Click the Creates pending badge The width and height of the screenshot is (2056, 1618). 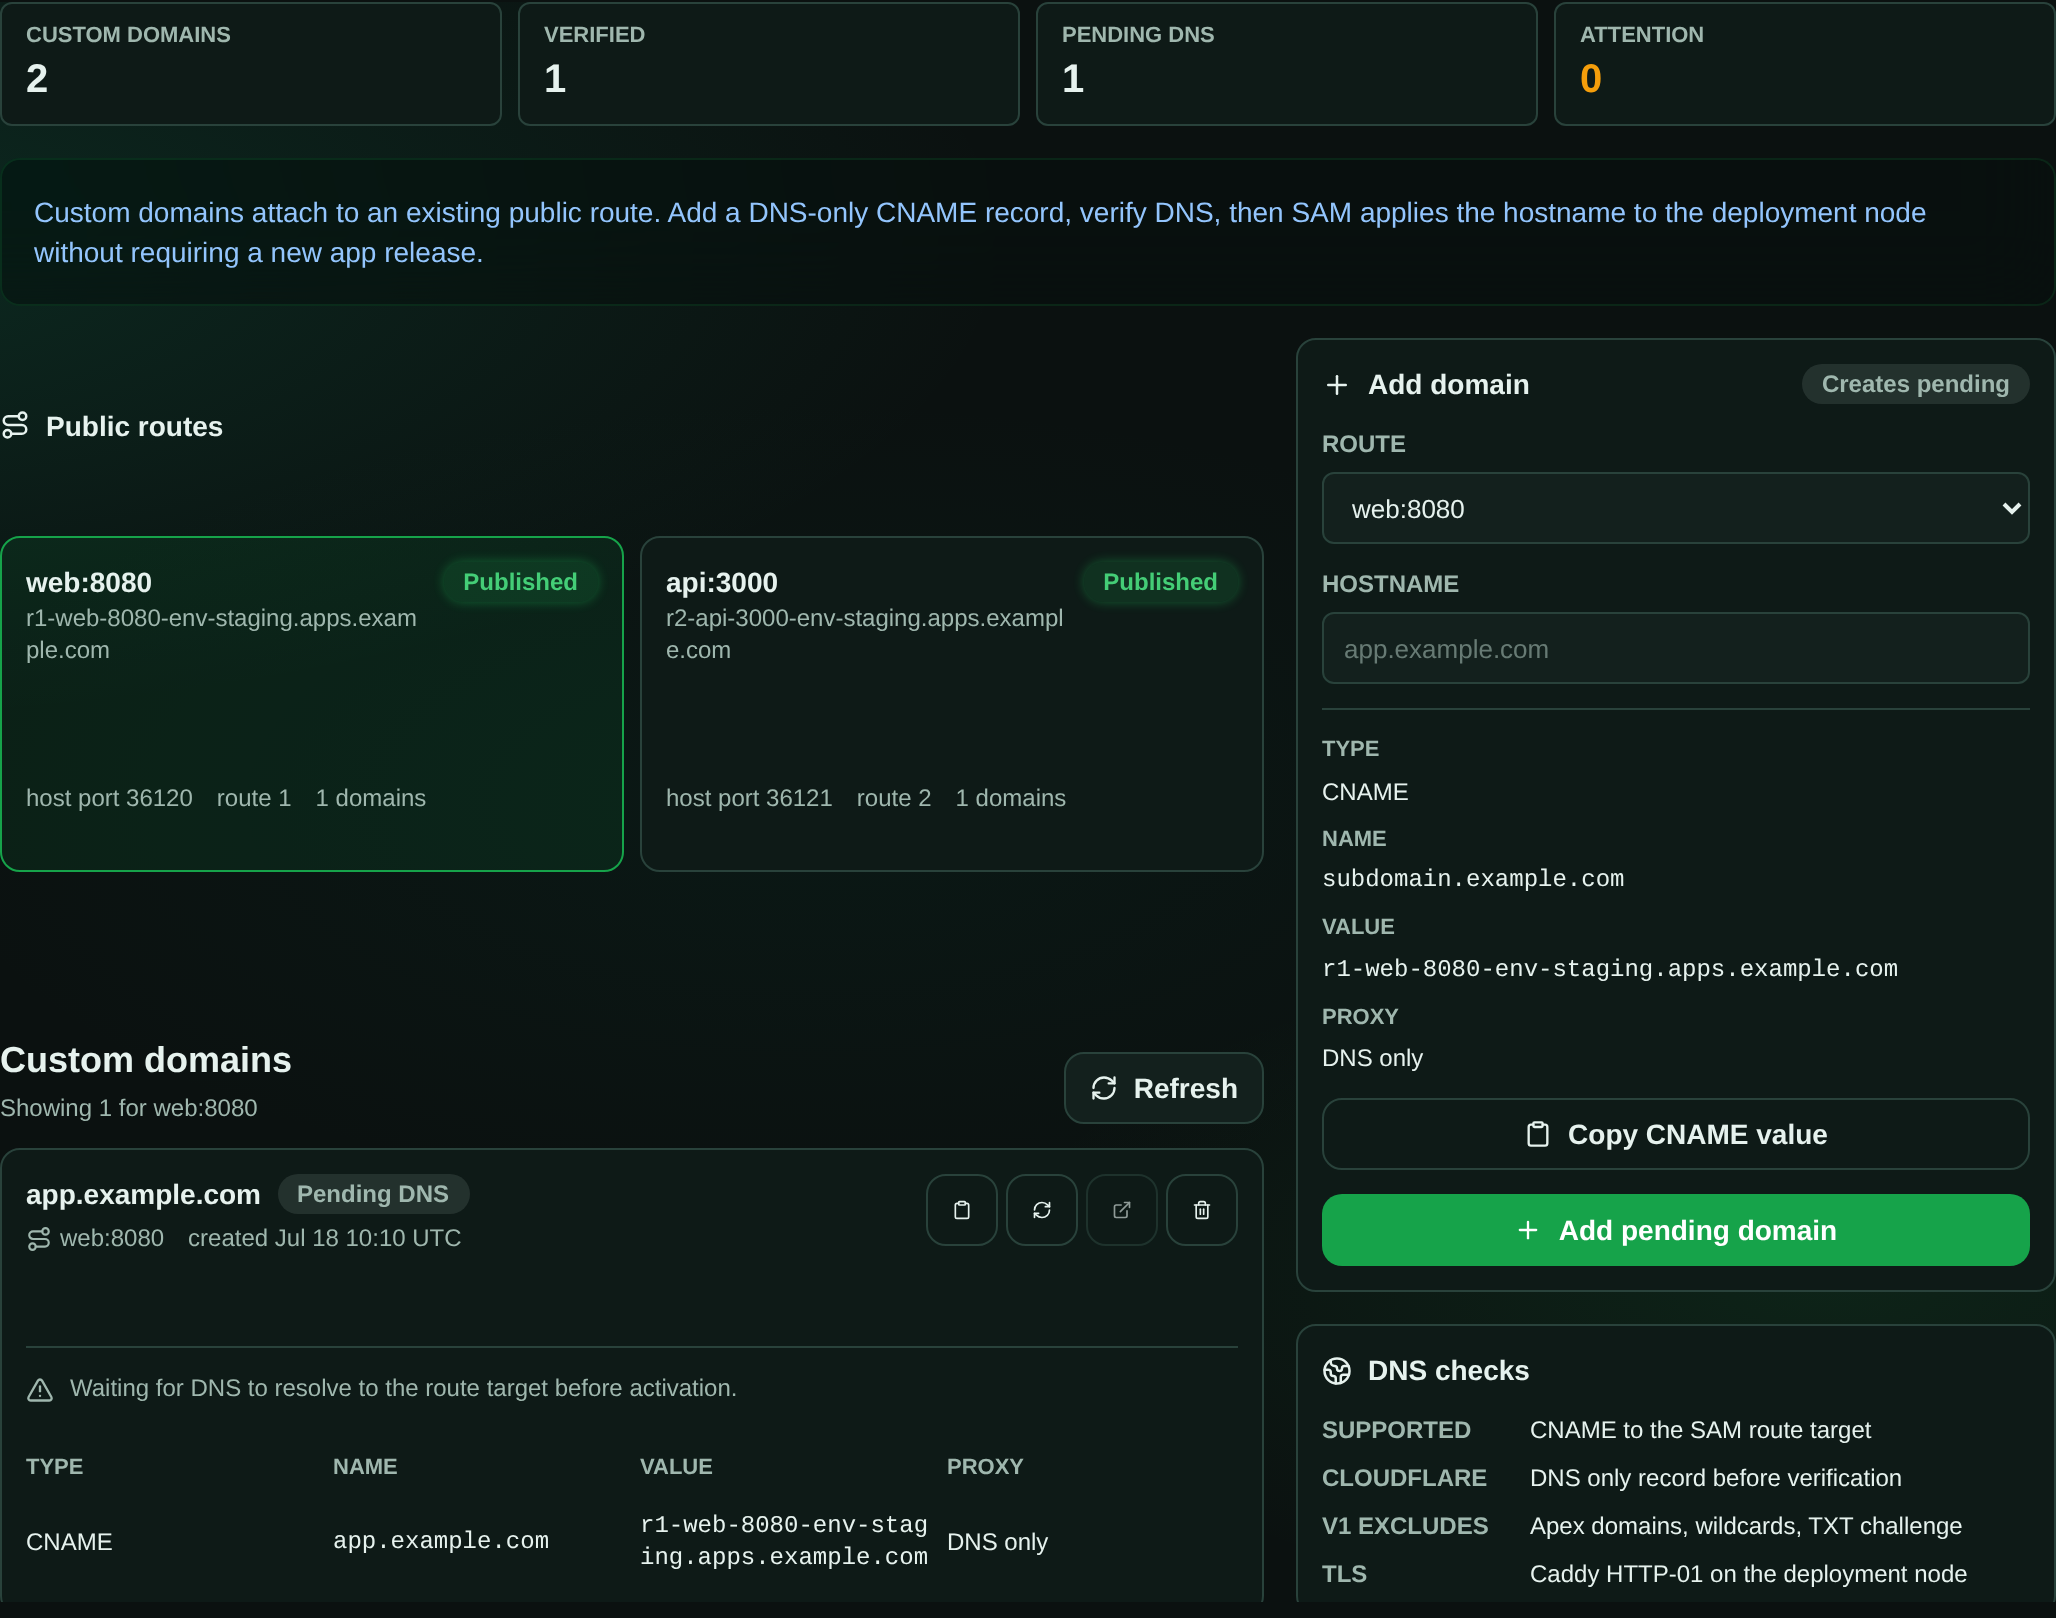[1915, 385]
